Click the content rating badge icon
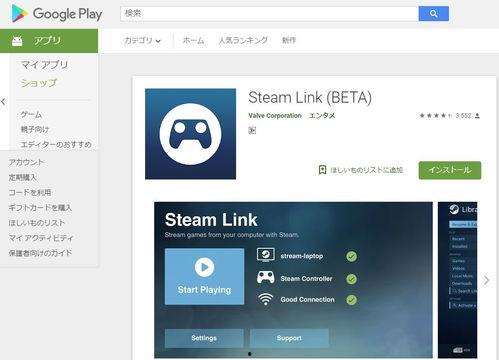Screen dimensions: 499x360 (x=252, y=131)
